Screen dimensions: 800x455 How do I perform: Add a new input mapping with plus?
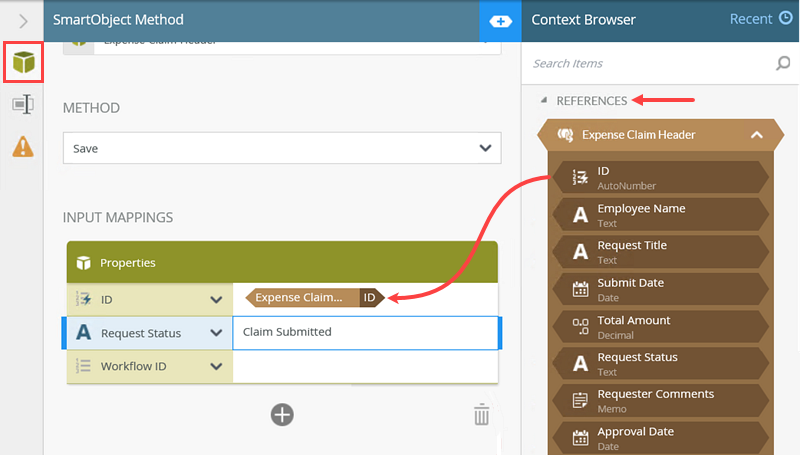click(x=282, y=415)
